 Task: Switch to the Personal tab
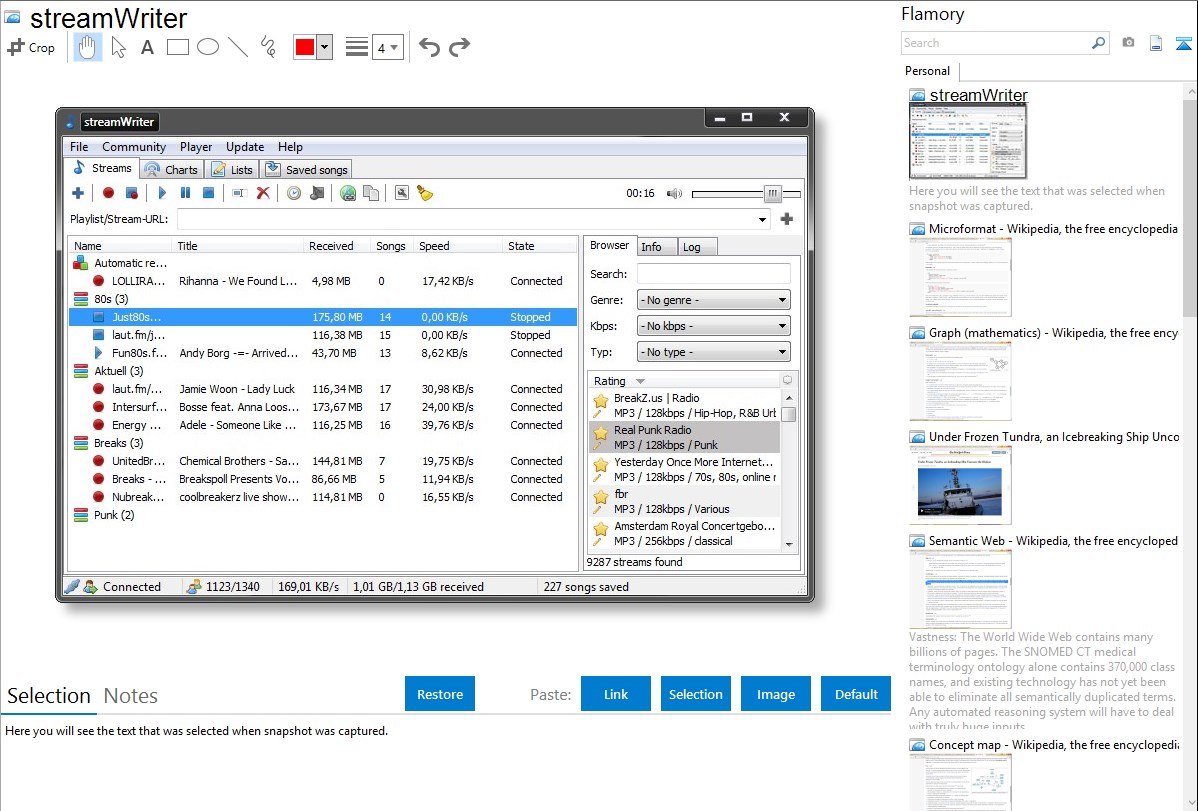point(928,71)
